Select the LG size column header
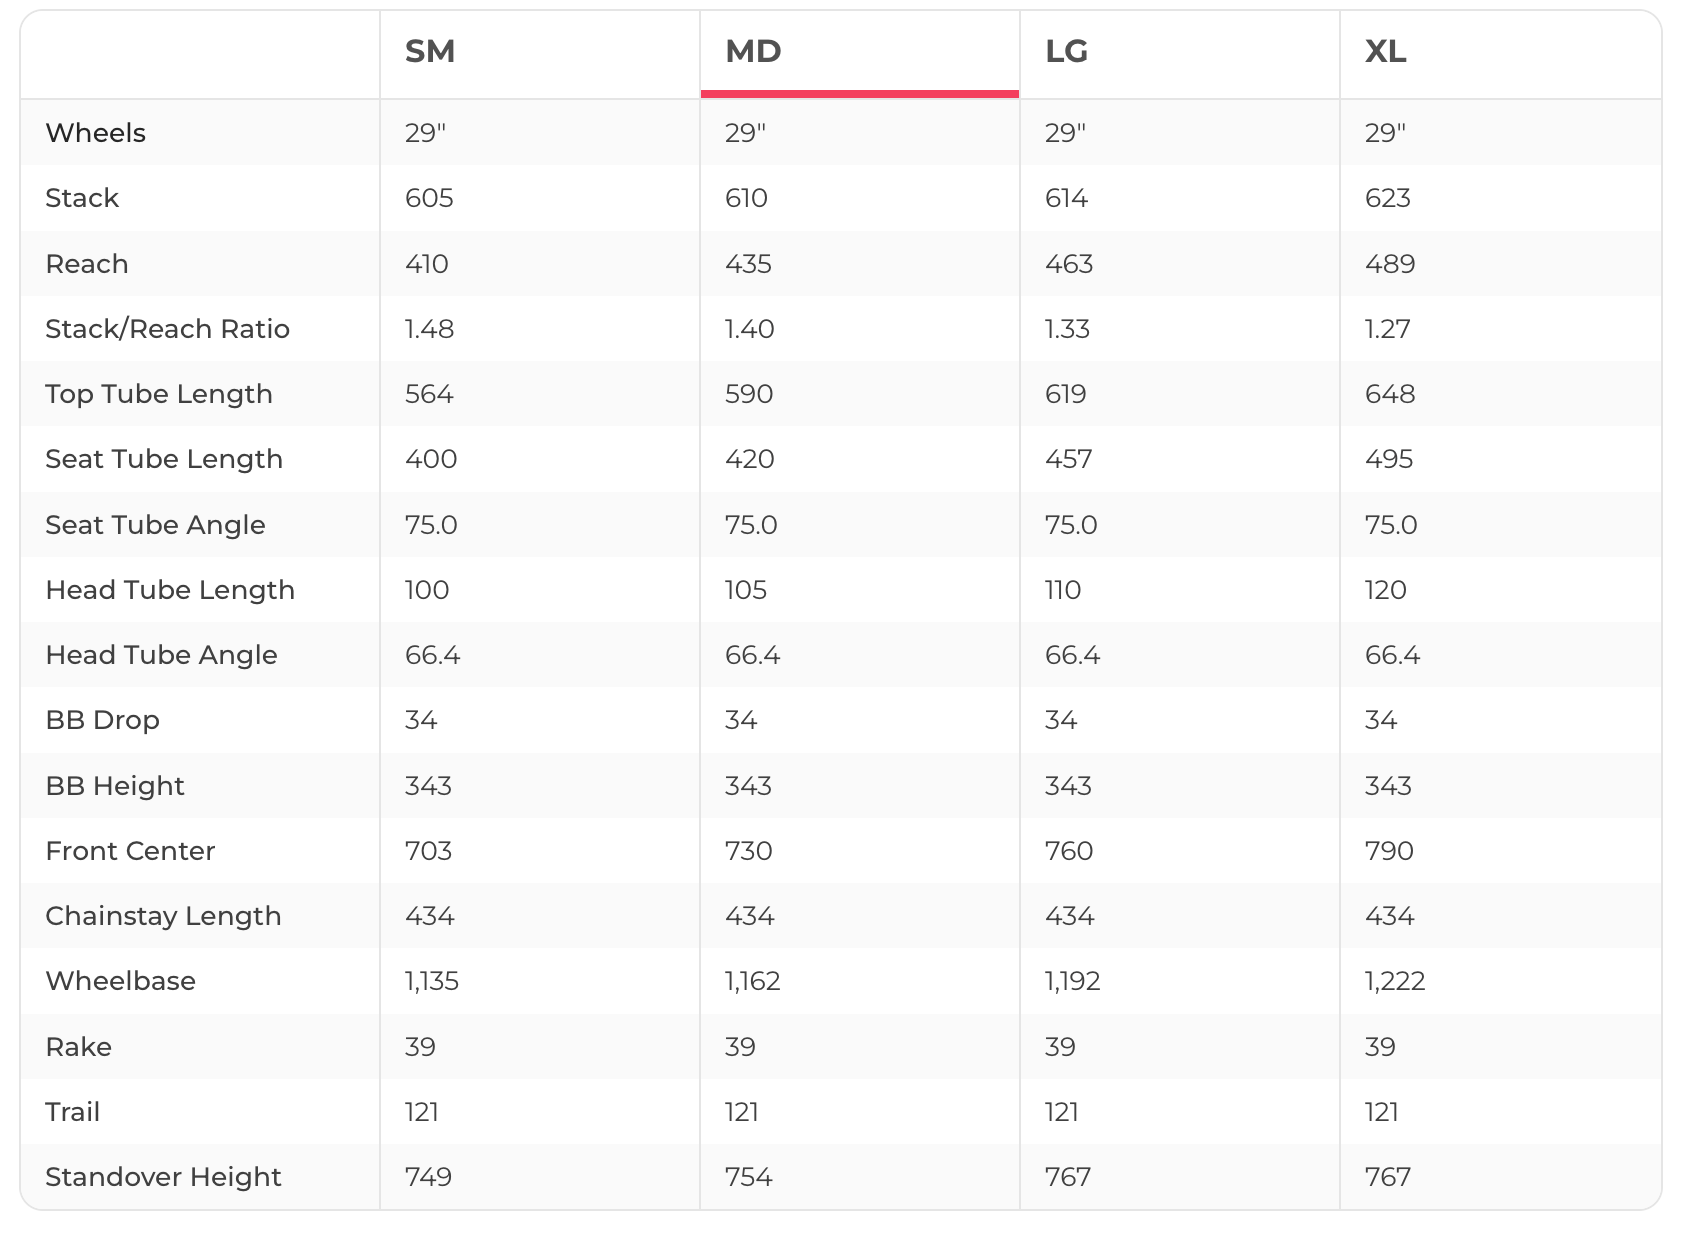 click(1066, 51)
